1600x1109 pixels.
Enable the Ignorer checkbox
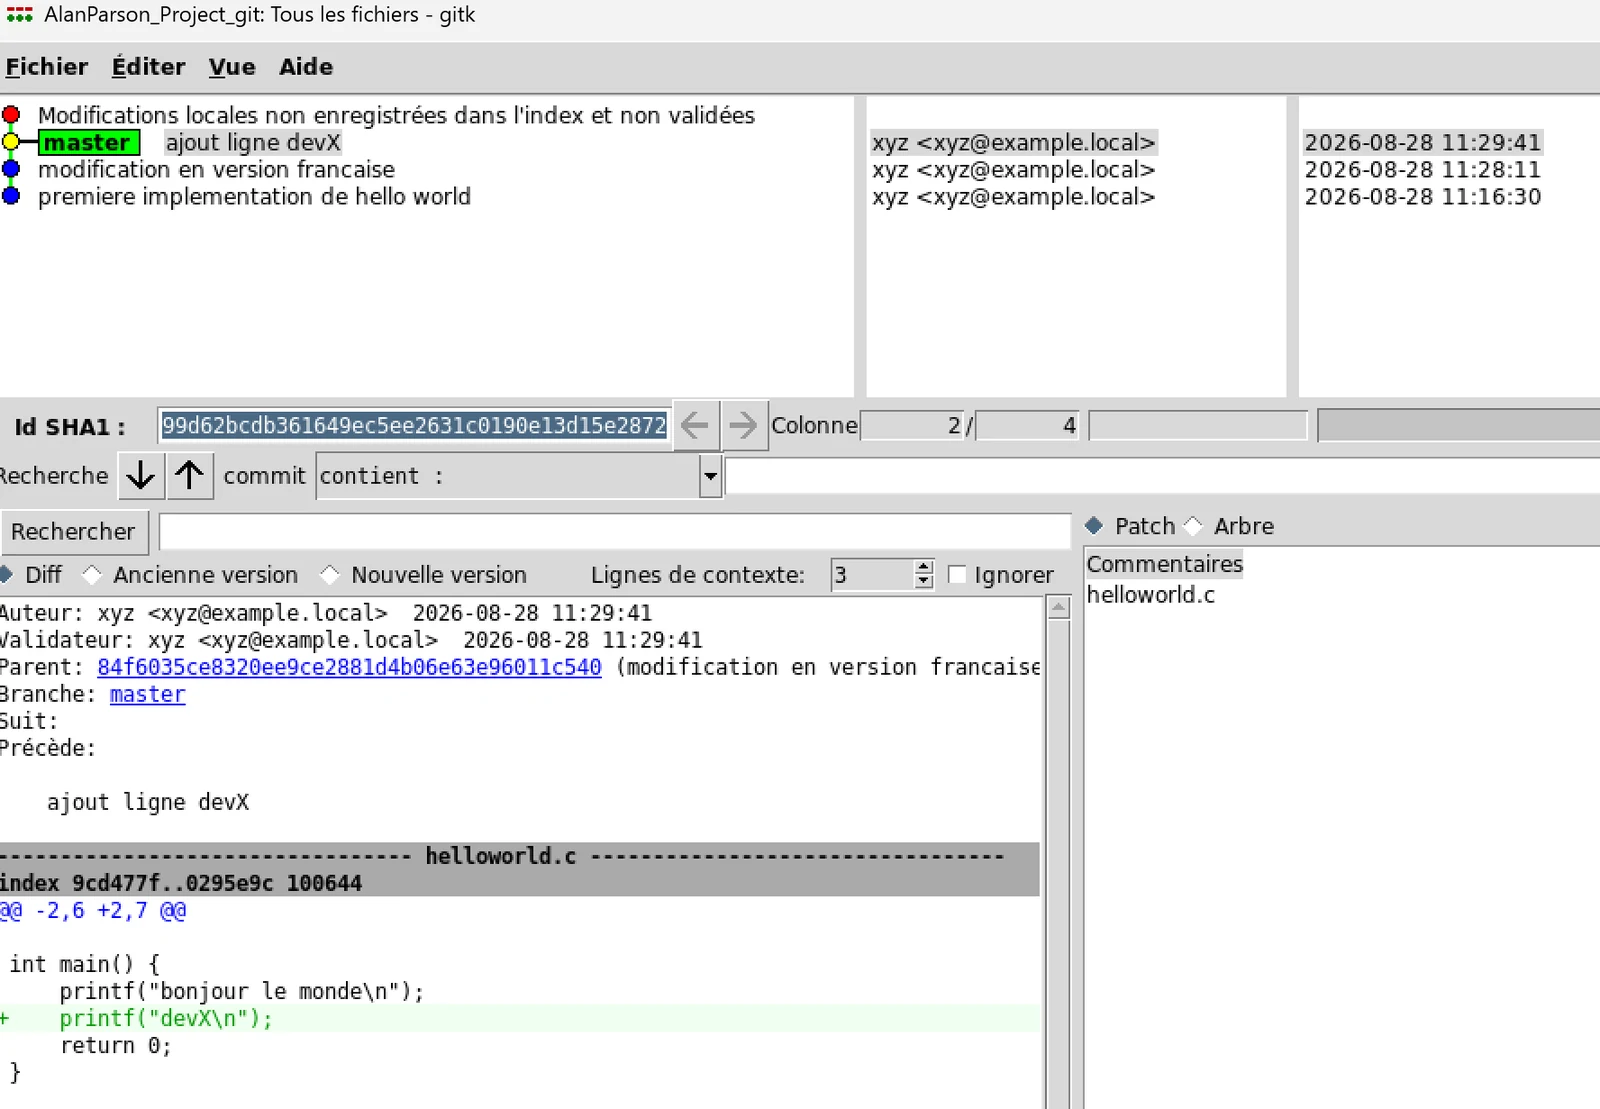(957, 575)
